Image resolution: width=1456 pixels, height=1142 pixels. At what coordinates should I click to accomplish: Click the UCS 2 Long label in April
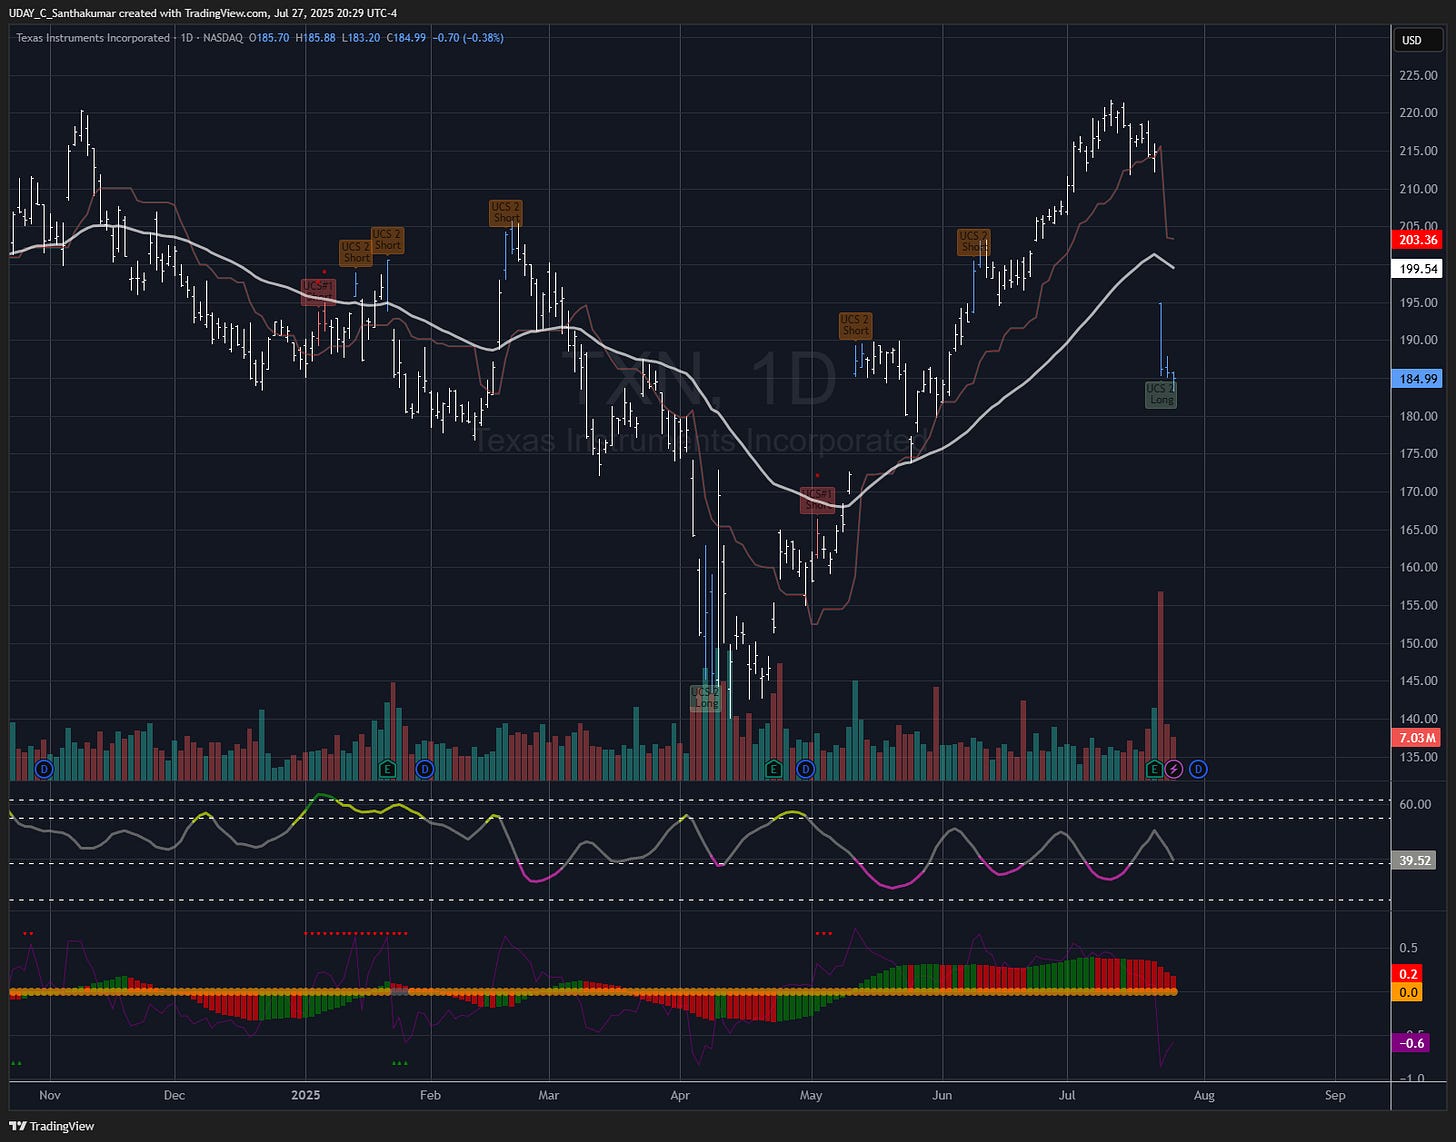click(x=706, y=697)
